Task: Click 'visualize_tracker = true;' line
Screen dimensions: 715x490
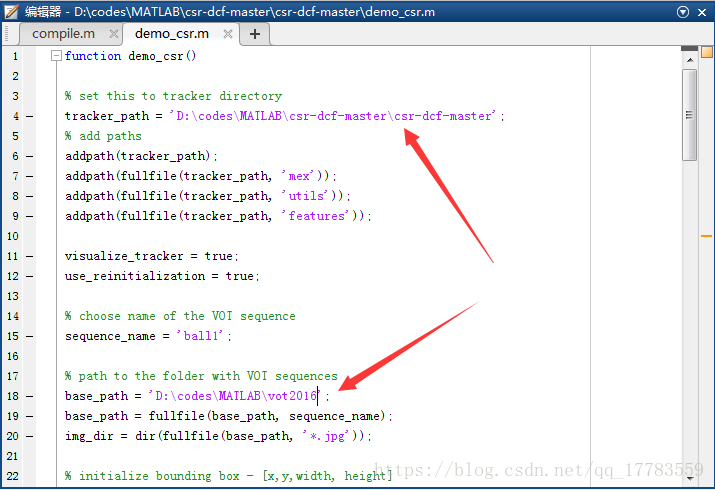Action: tap(152, 256)
